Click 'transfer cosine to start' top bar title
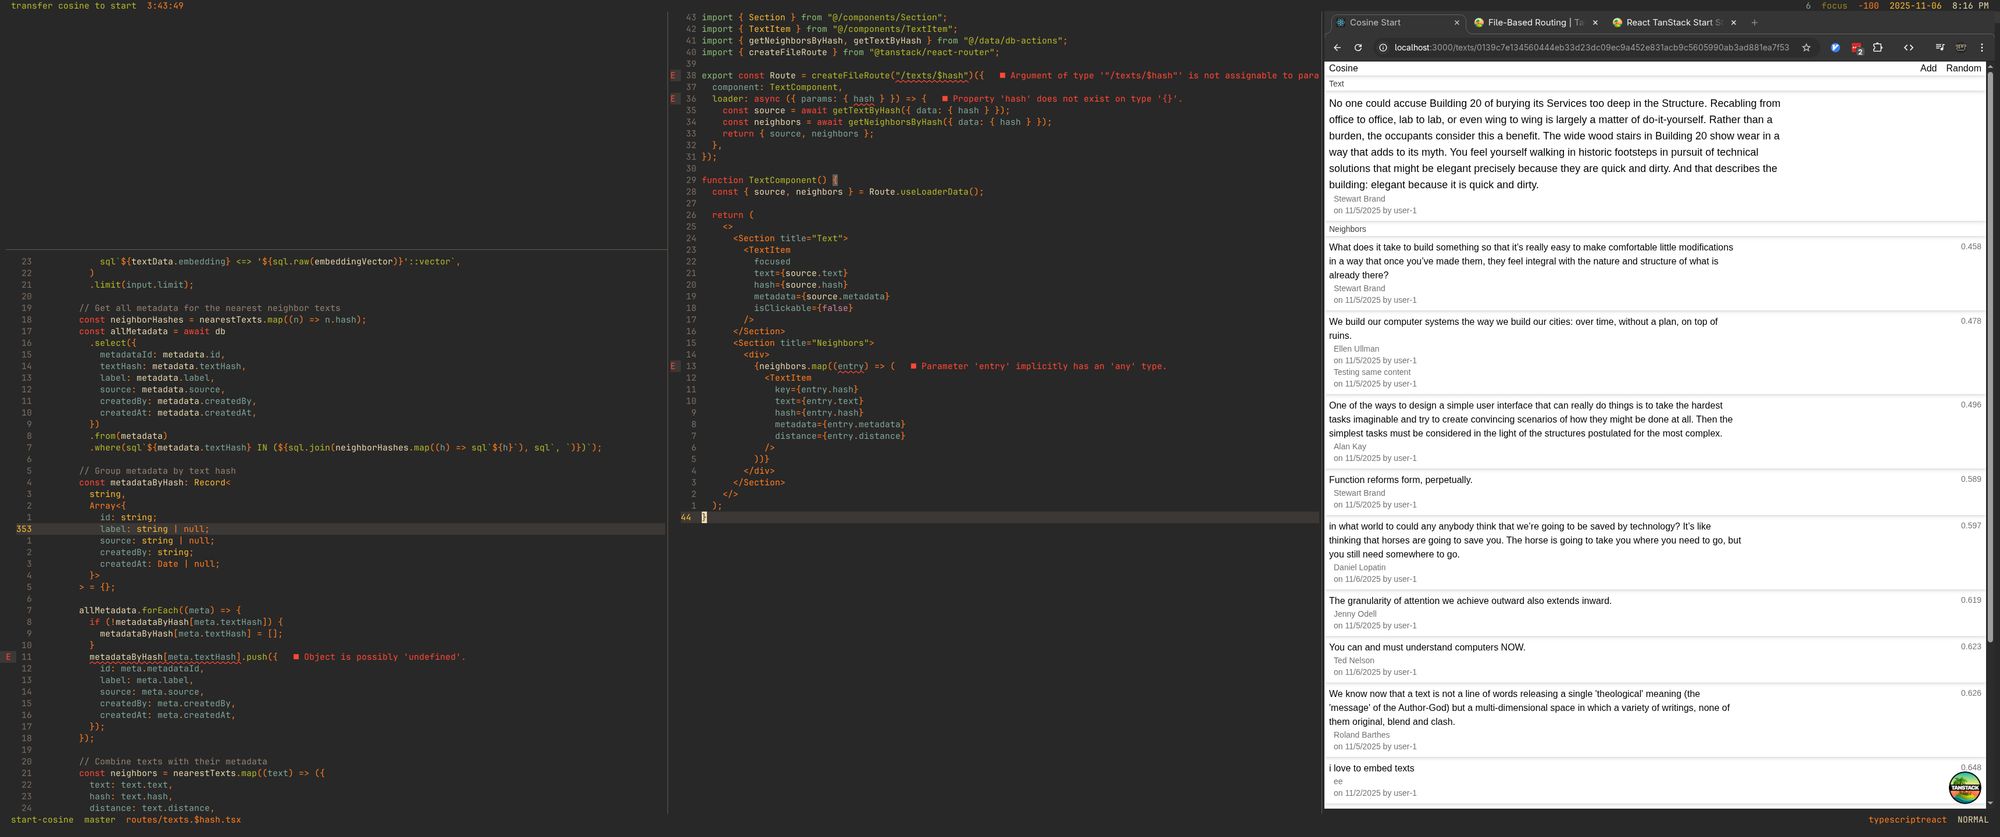2000x837 pixels. pos(73,6)
